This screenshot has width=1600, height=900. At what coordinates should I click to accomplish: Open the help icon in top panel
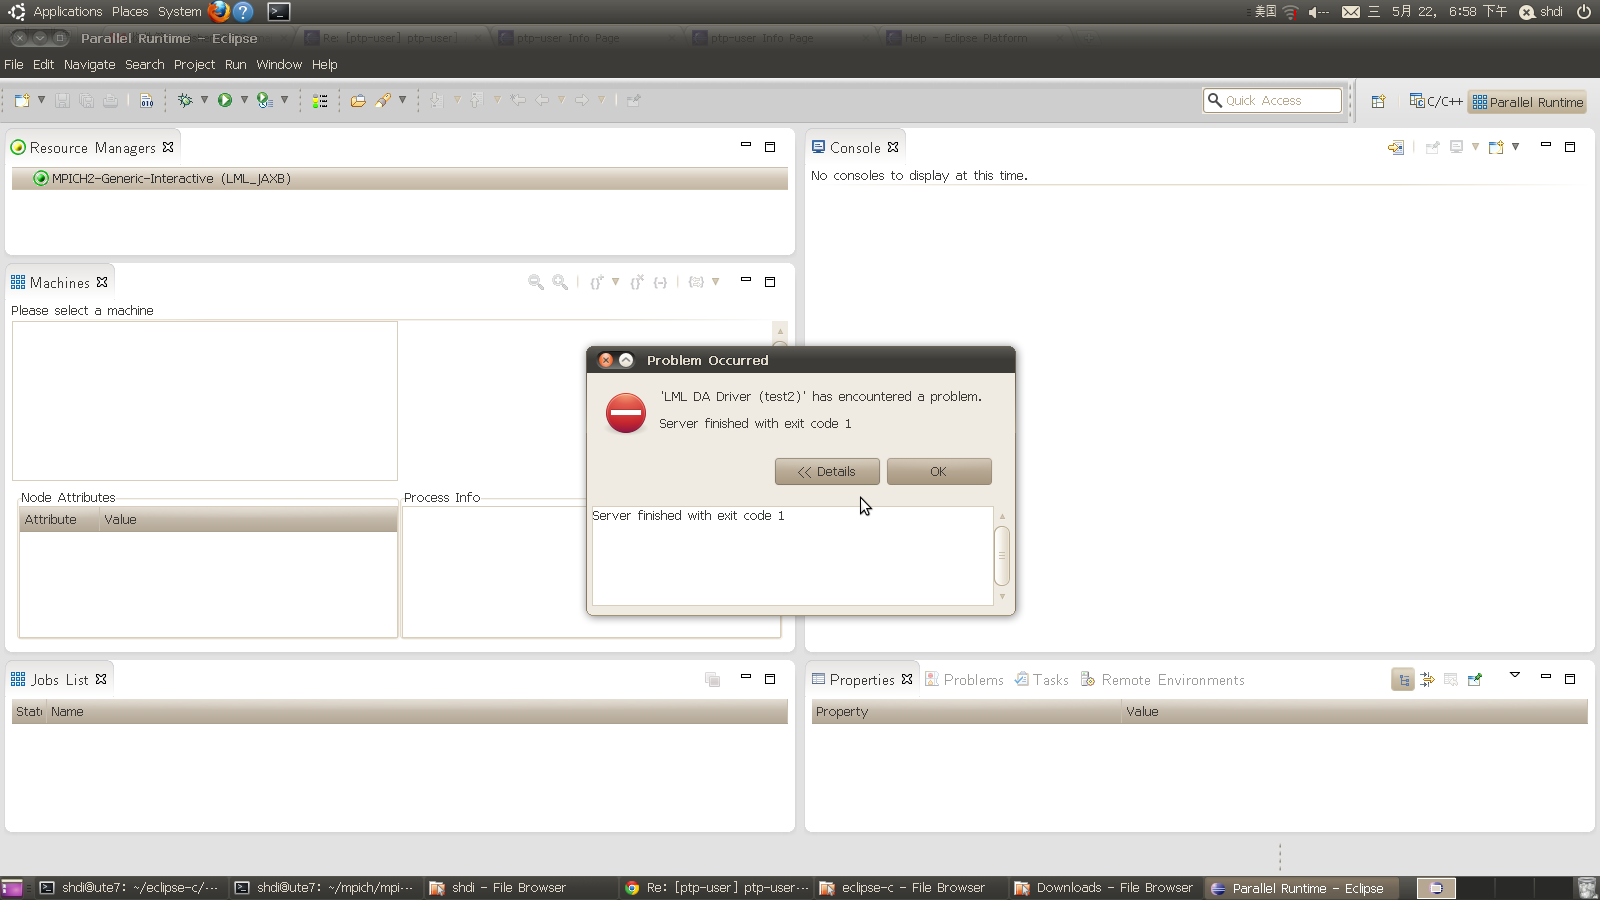243,12
